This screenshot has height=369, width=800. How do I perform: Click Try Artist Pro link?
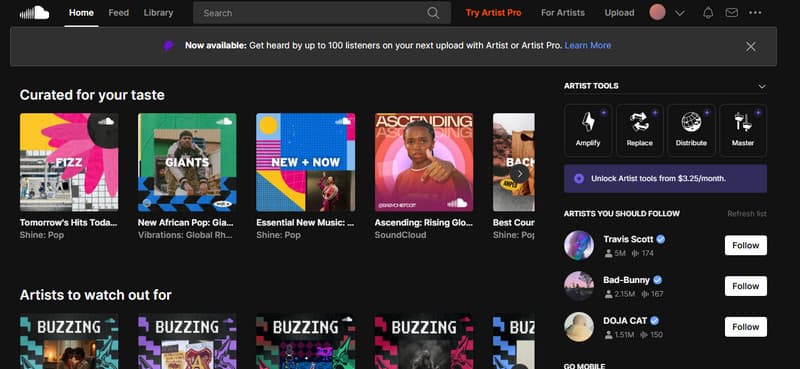point(493,13)
